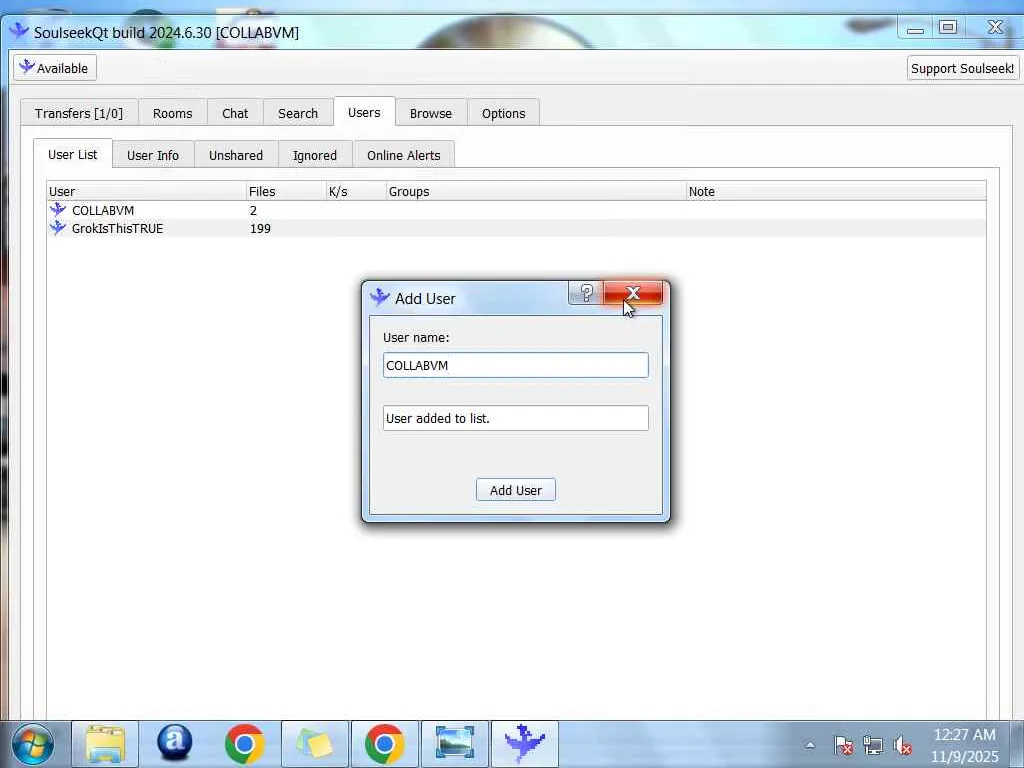Sort by the Note column header
The image size is (1024, 768).
836,191
